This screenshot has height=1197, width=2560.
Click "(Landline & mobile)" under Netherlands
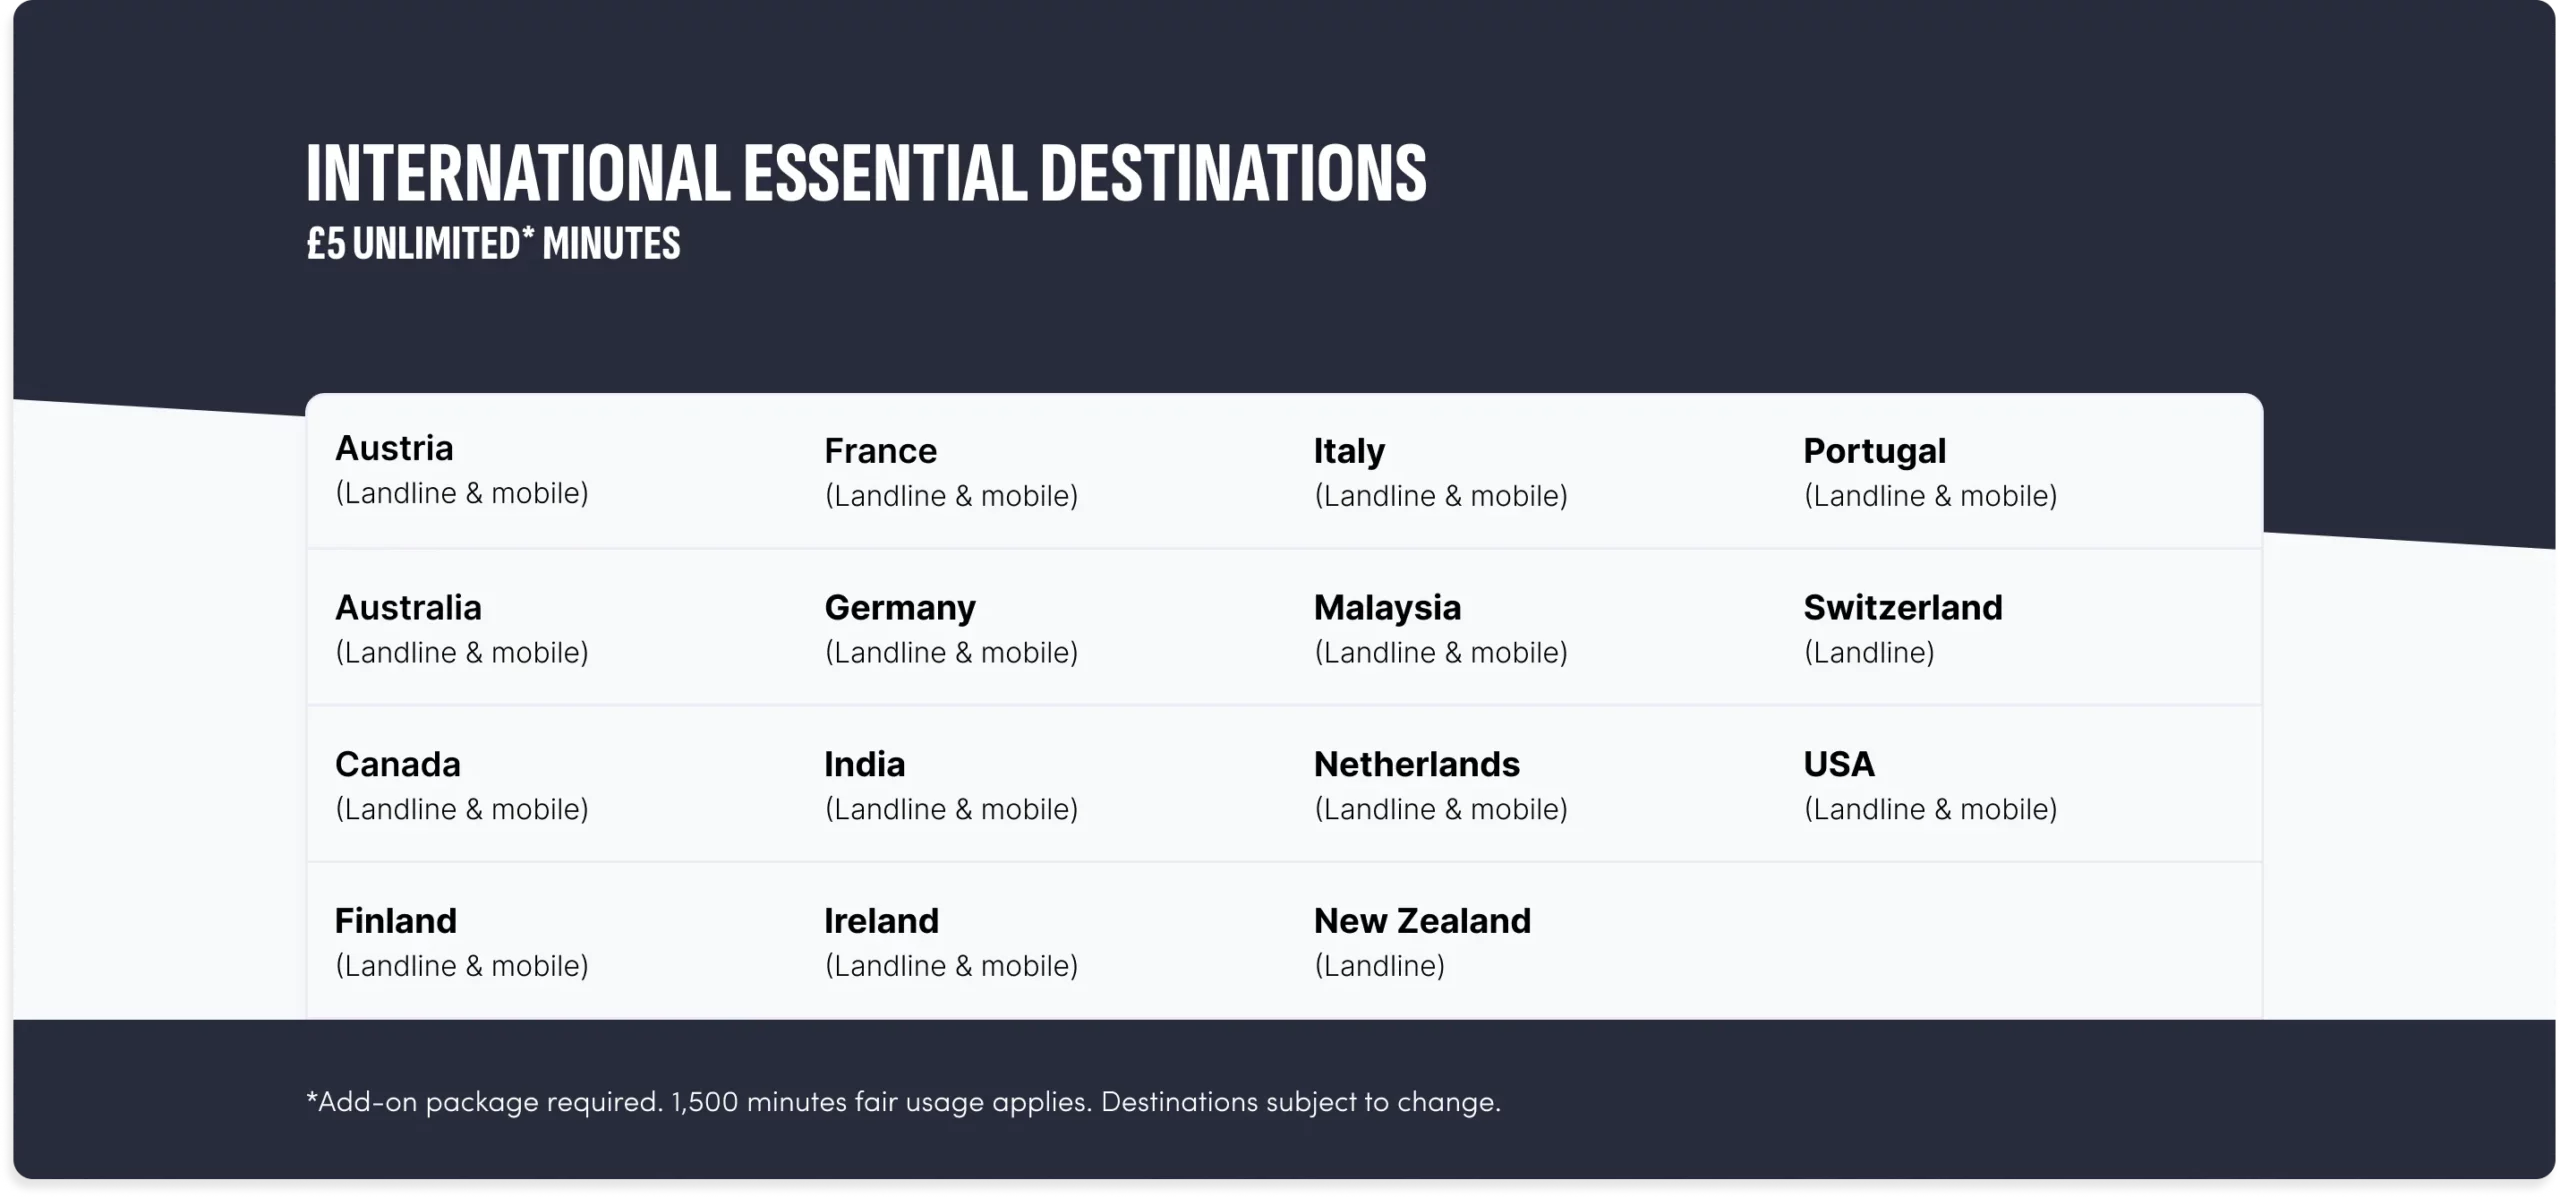(x=1441, y=810)
